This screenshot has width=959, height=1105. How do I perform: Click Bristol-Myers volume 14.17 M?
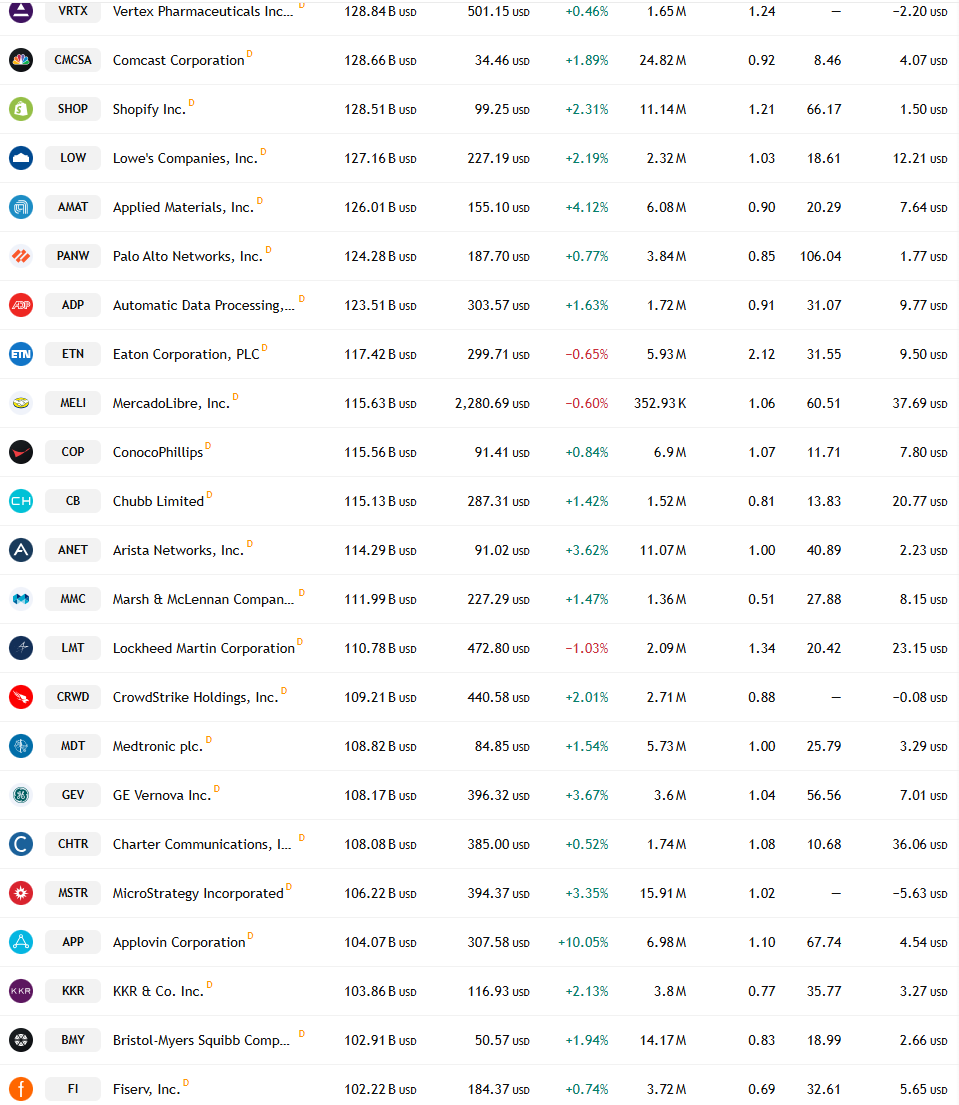662,1040
